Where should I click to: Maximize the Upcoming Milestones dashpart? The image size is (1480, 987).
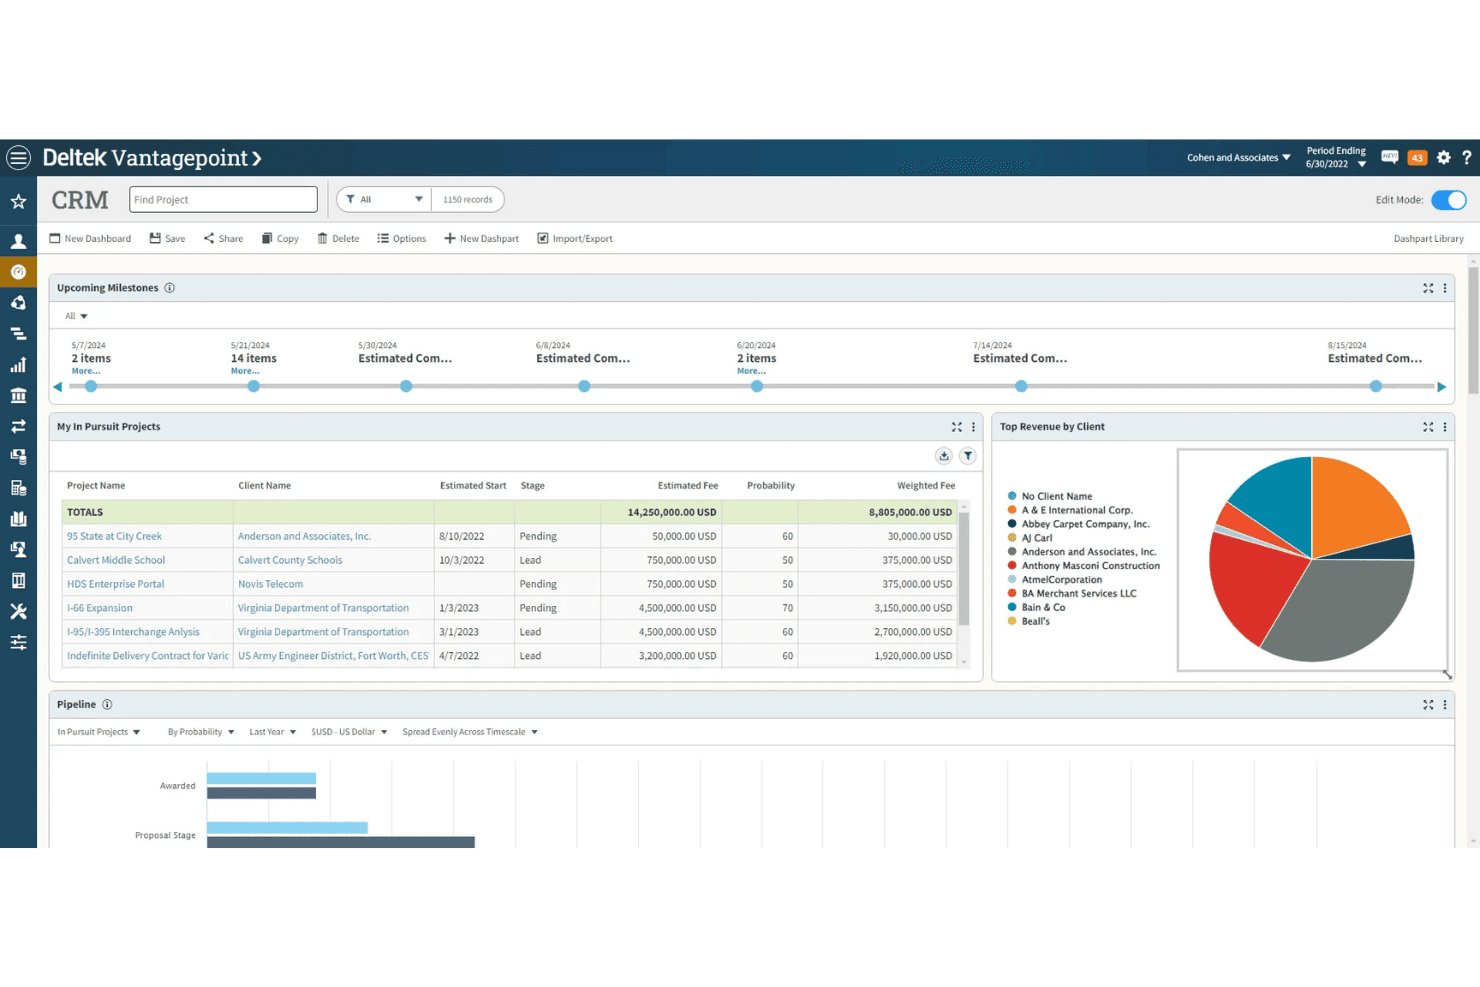1428,288
